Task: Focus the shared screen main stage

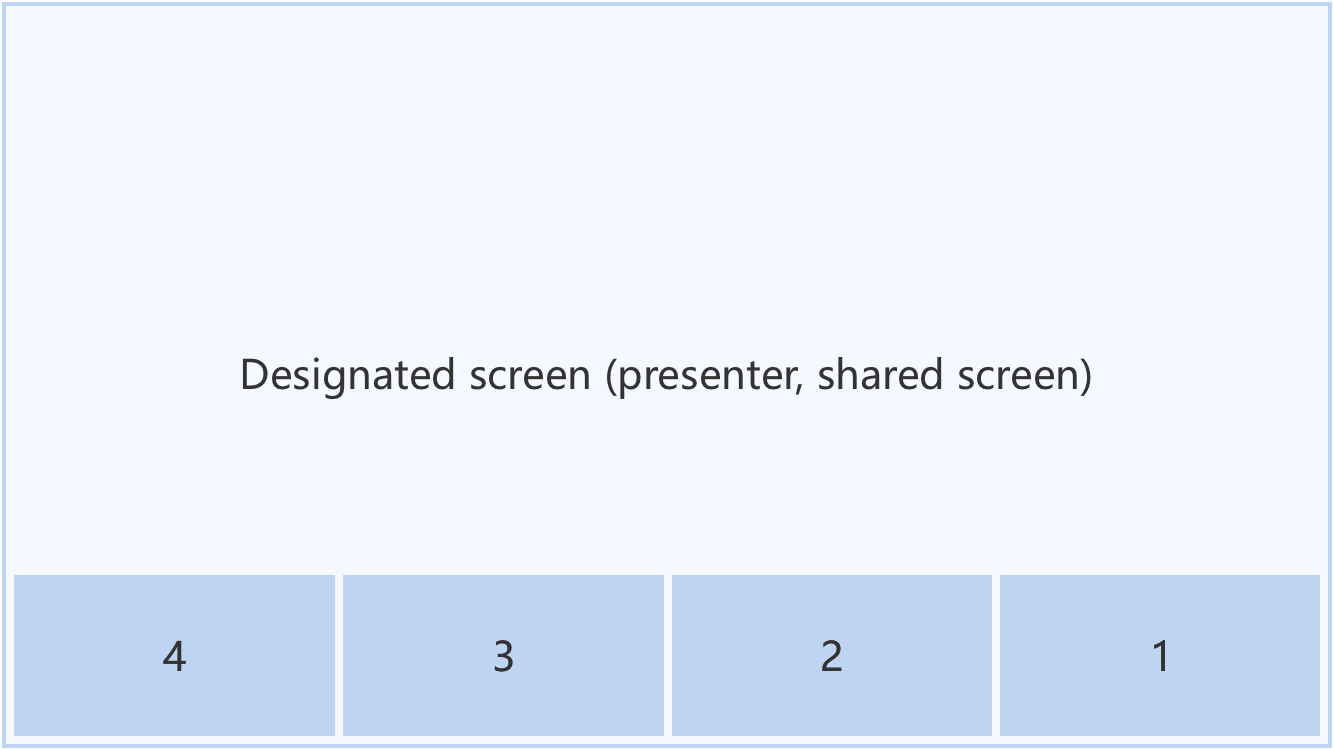Action: pyautogui.click(x=666, y=250)
